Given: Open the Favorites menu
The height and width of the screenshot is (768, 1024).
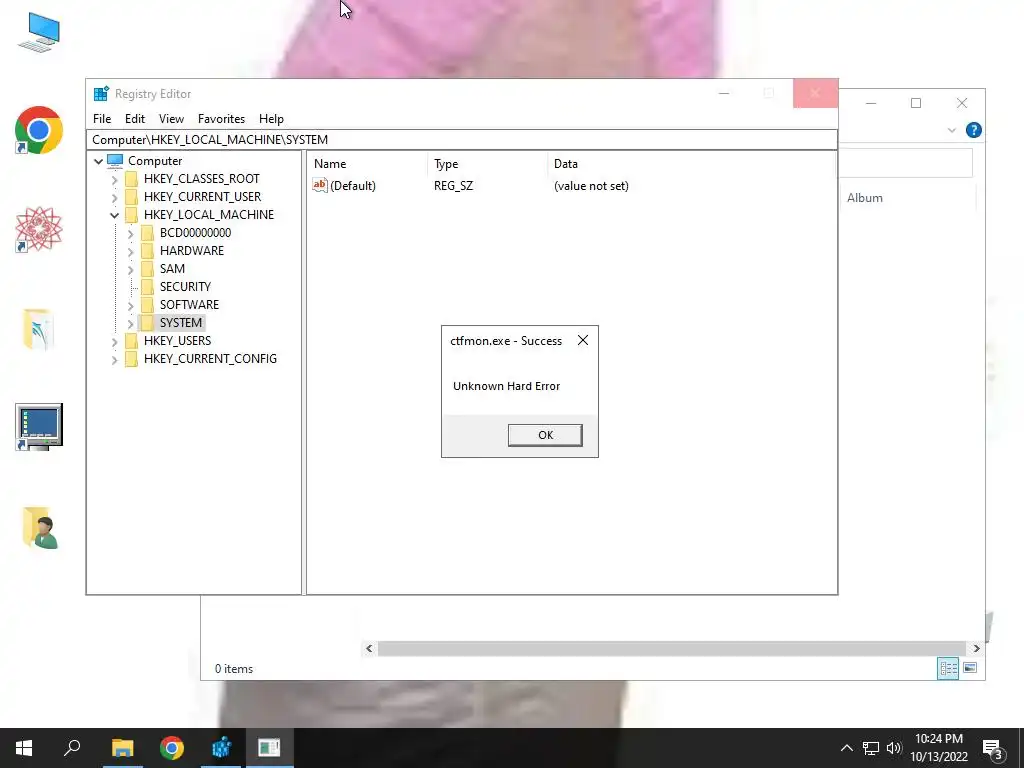Looking at the screenshot, I should 221,119.
